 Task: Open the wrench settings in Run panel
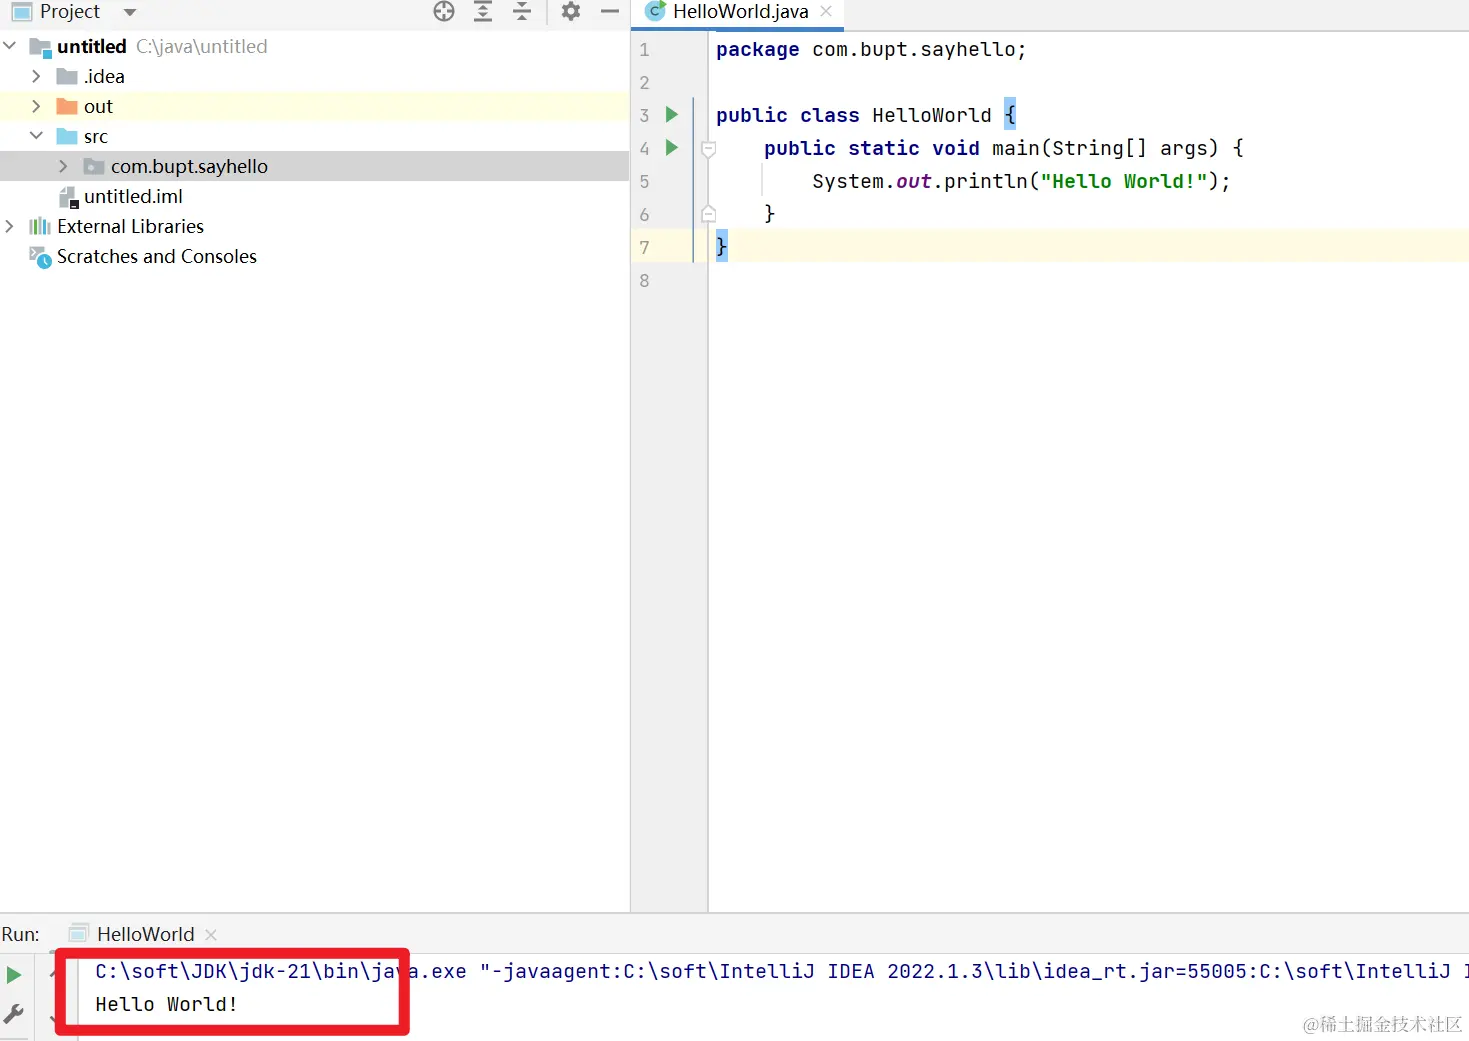14,1013
